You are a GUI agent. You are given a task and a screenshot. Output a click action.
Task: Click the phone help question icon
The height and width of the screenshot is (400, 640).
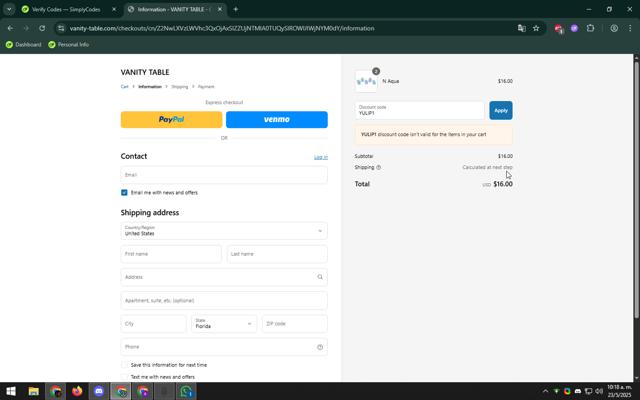click(x=320, y=347)
